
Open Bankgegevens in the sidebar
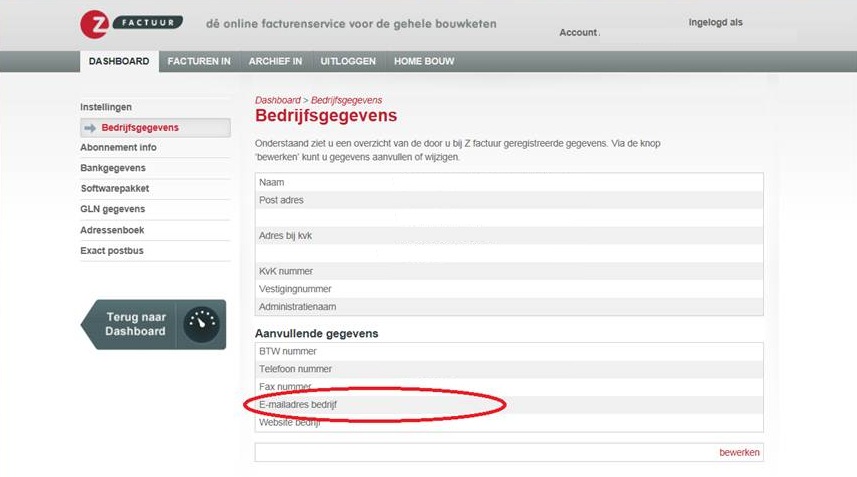click(113, 168)
